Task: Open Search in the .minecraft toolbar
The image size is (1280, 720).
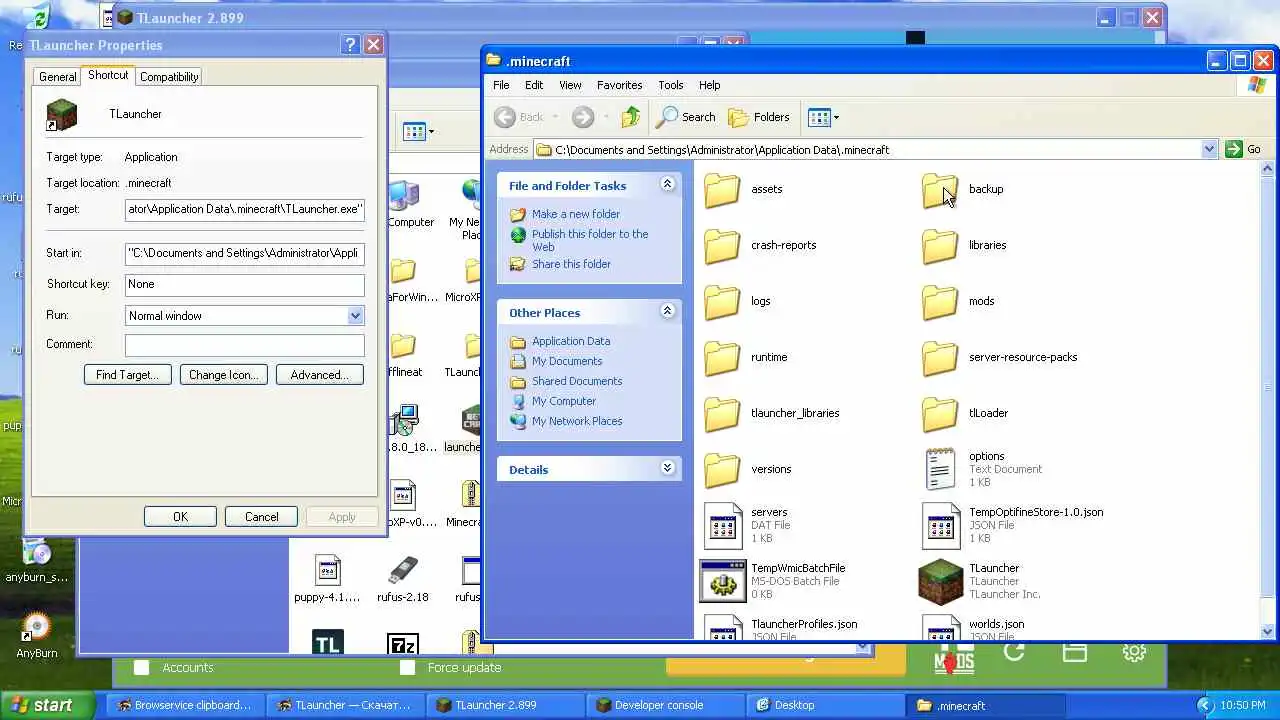Action: 686,117
